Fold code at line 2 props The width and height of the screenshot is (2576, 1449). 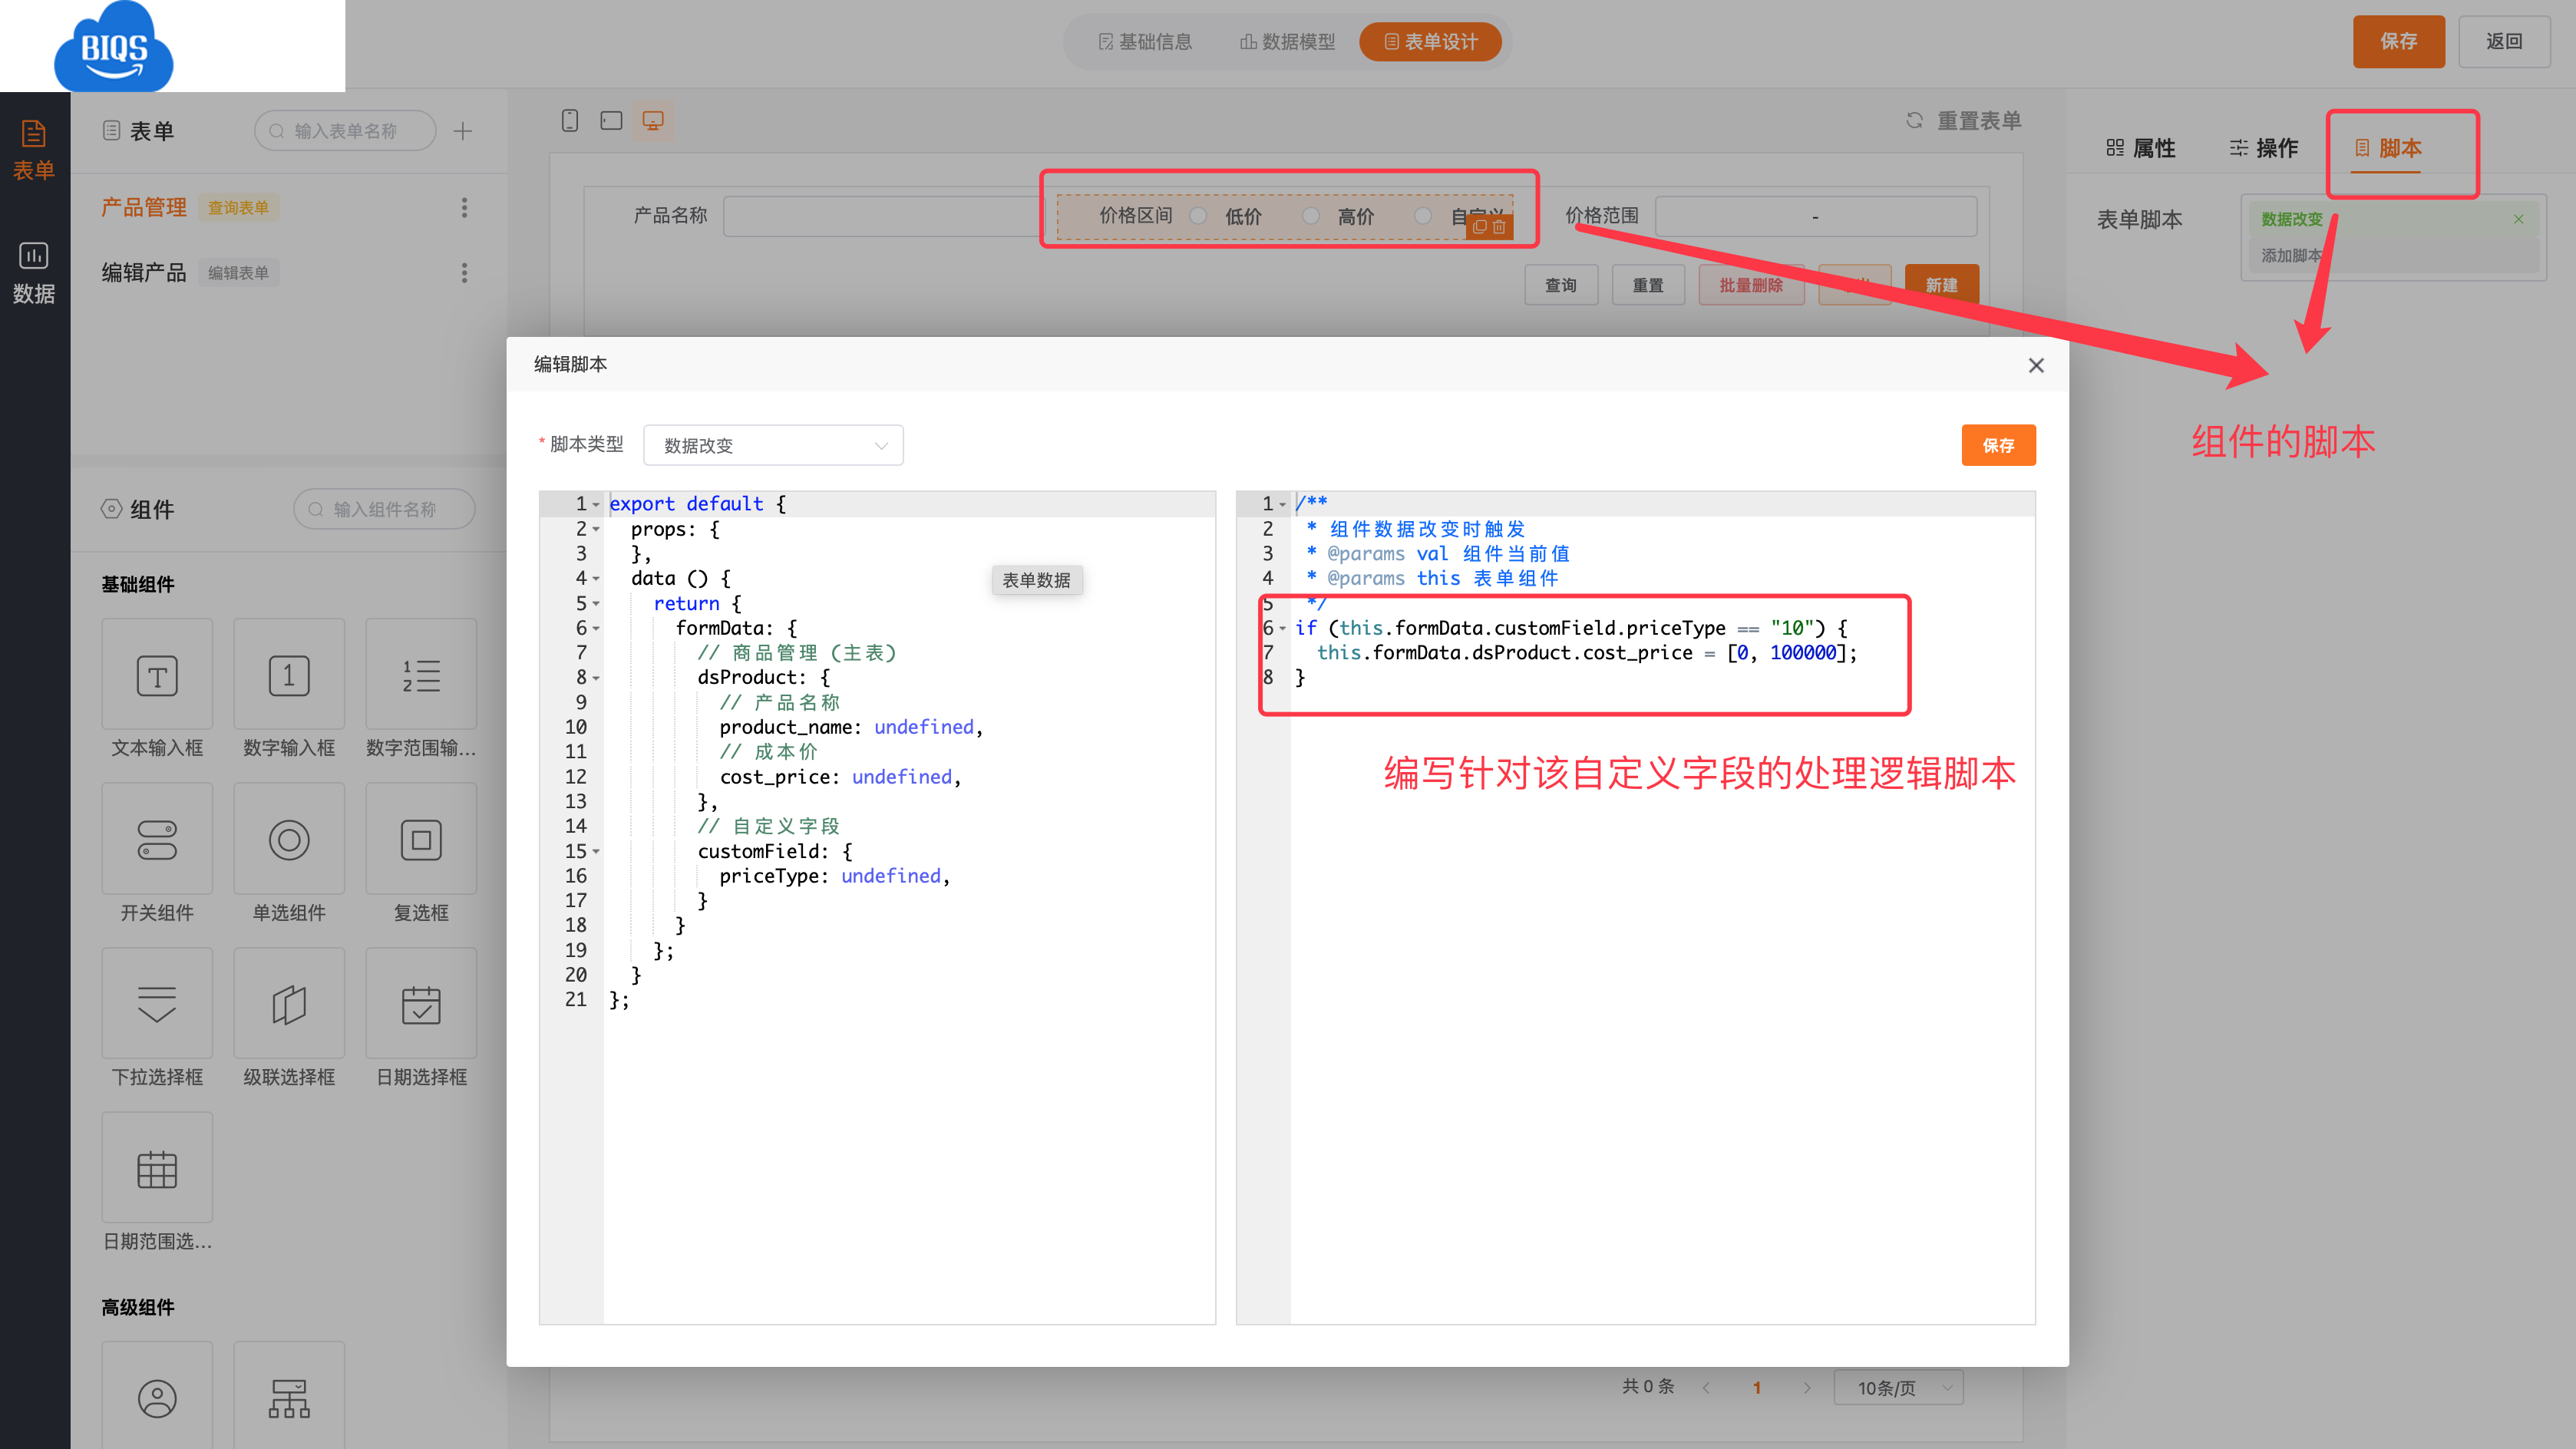point(596,529)
